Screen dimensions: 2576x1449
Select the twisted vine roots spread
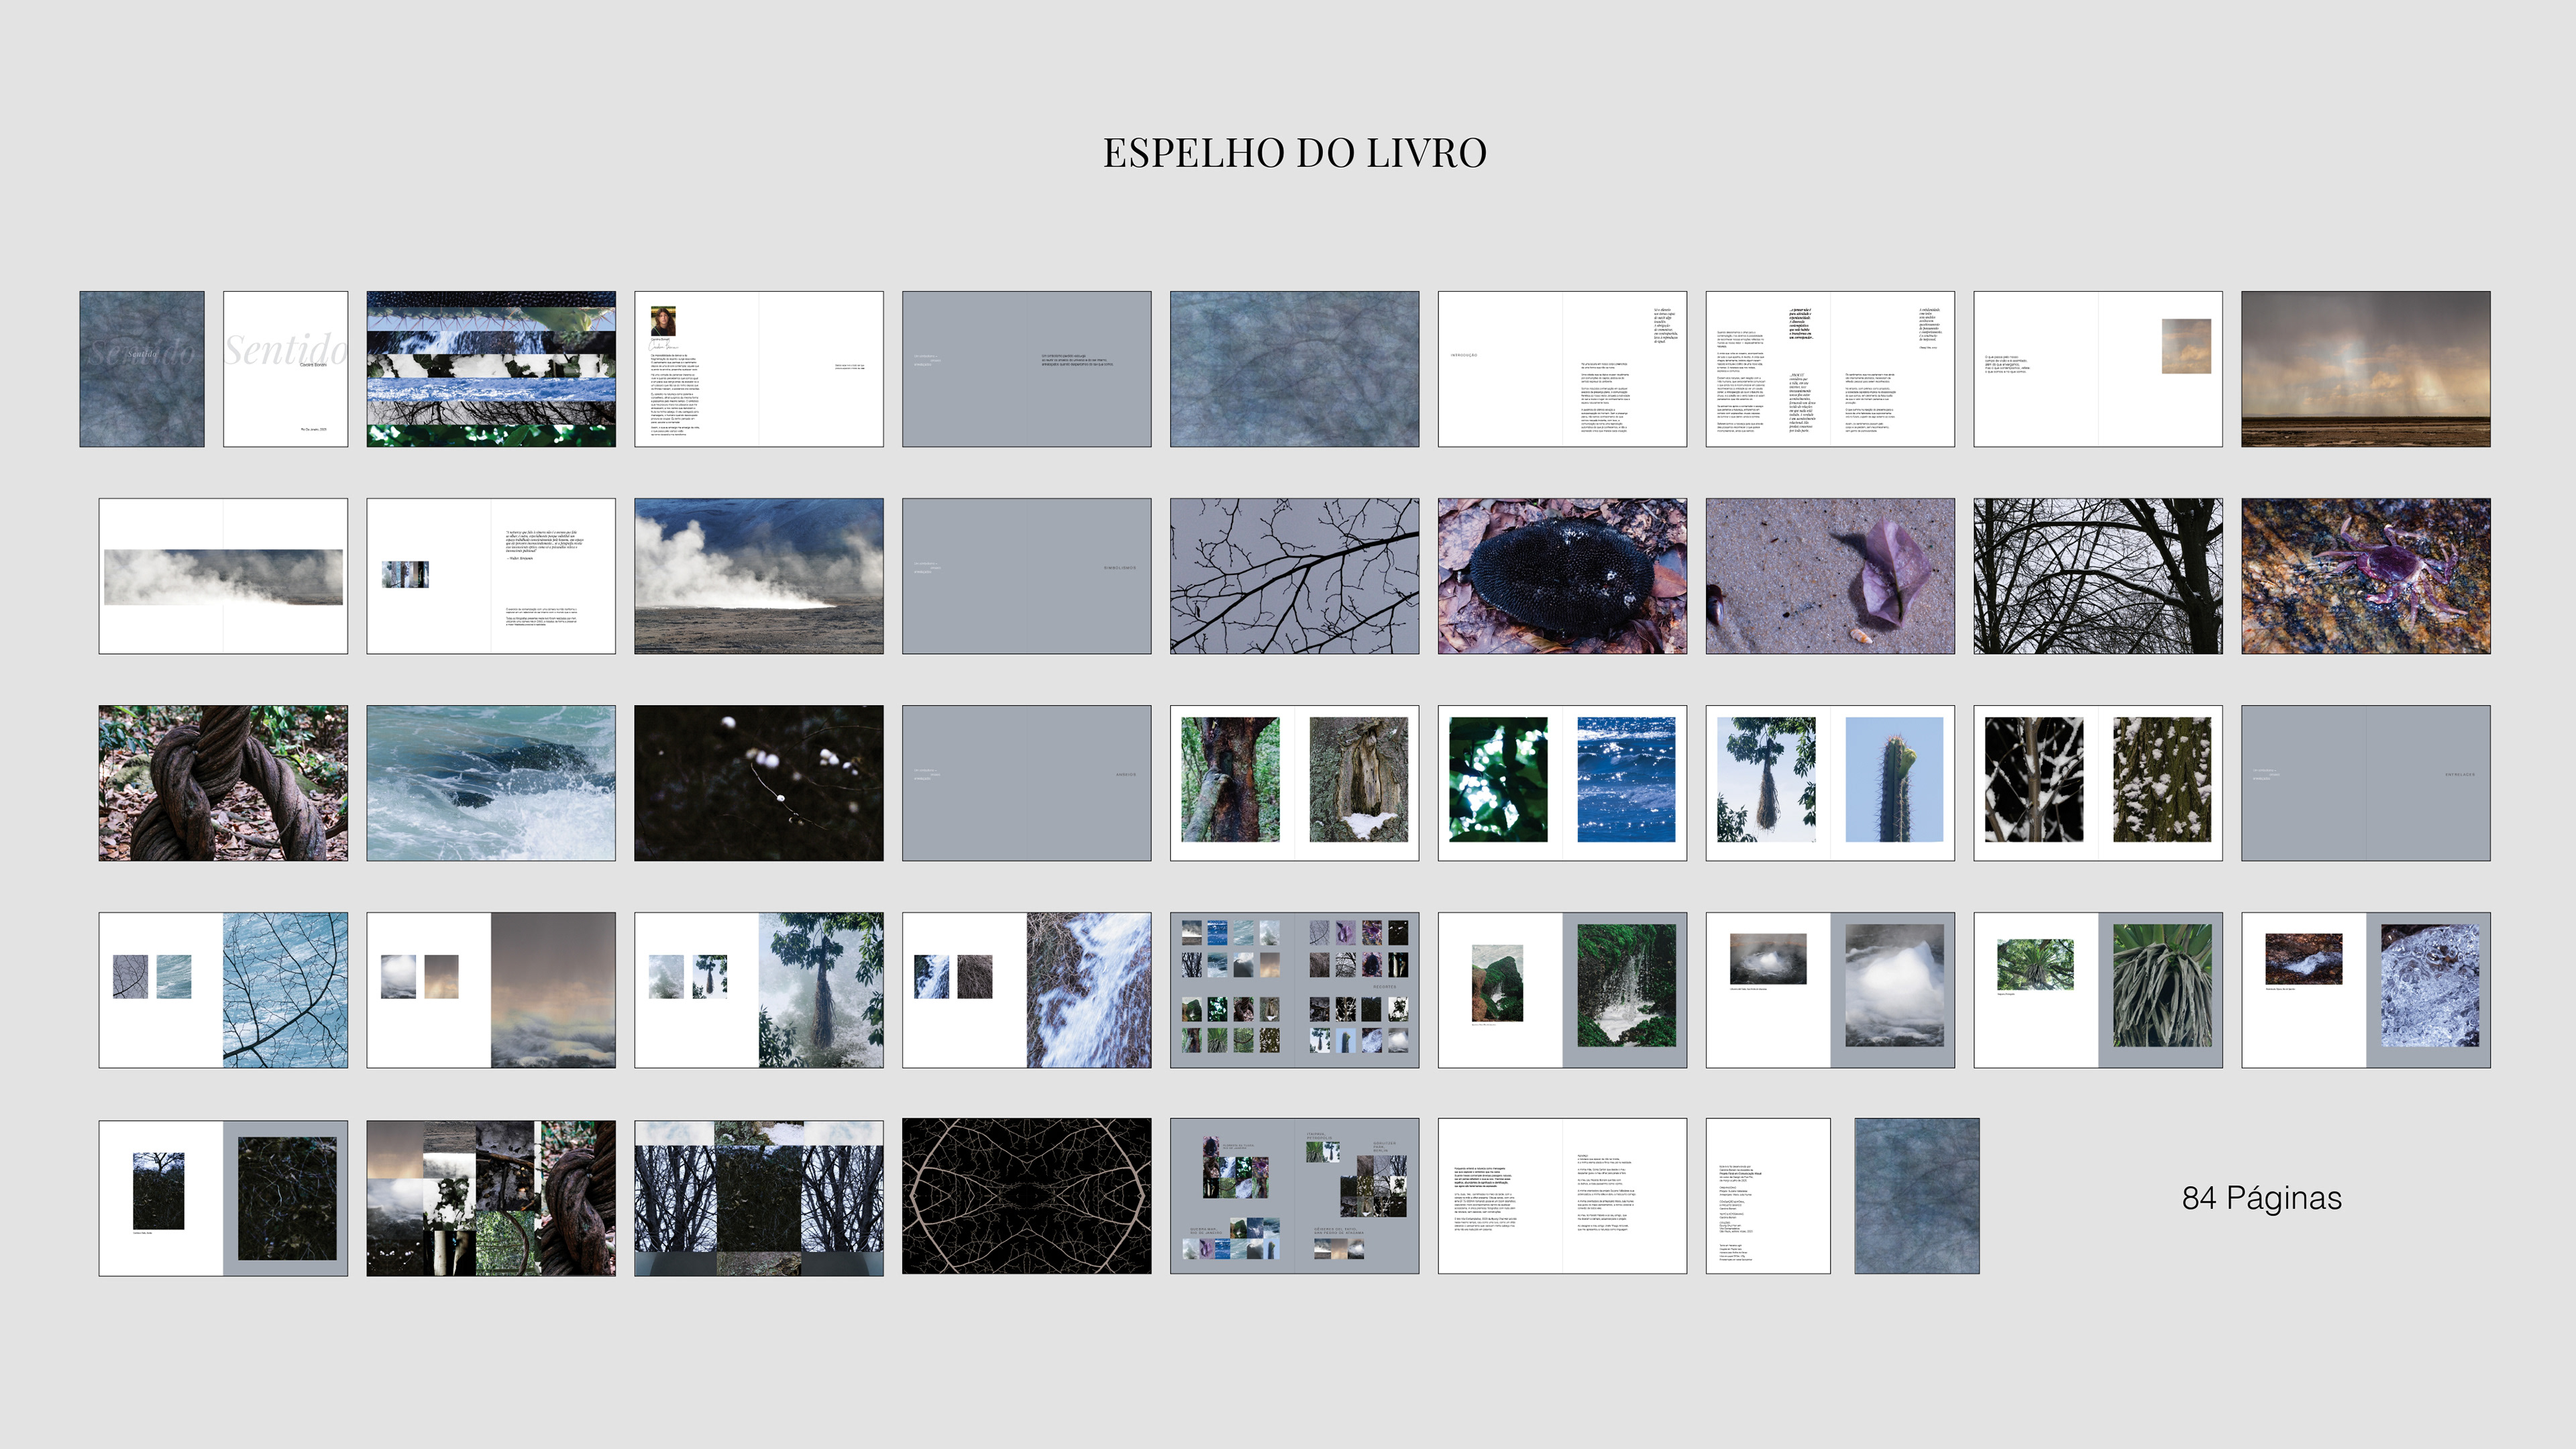(x=223, y=783)
